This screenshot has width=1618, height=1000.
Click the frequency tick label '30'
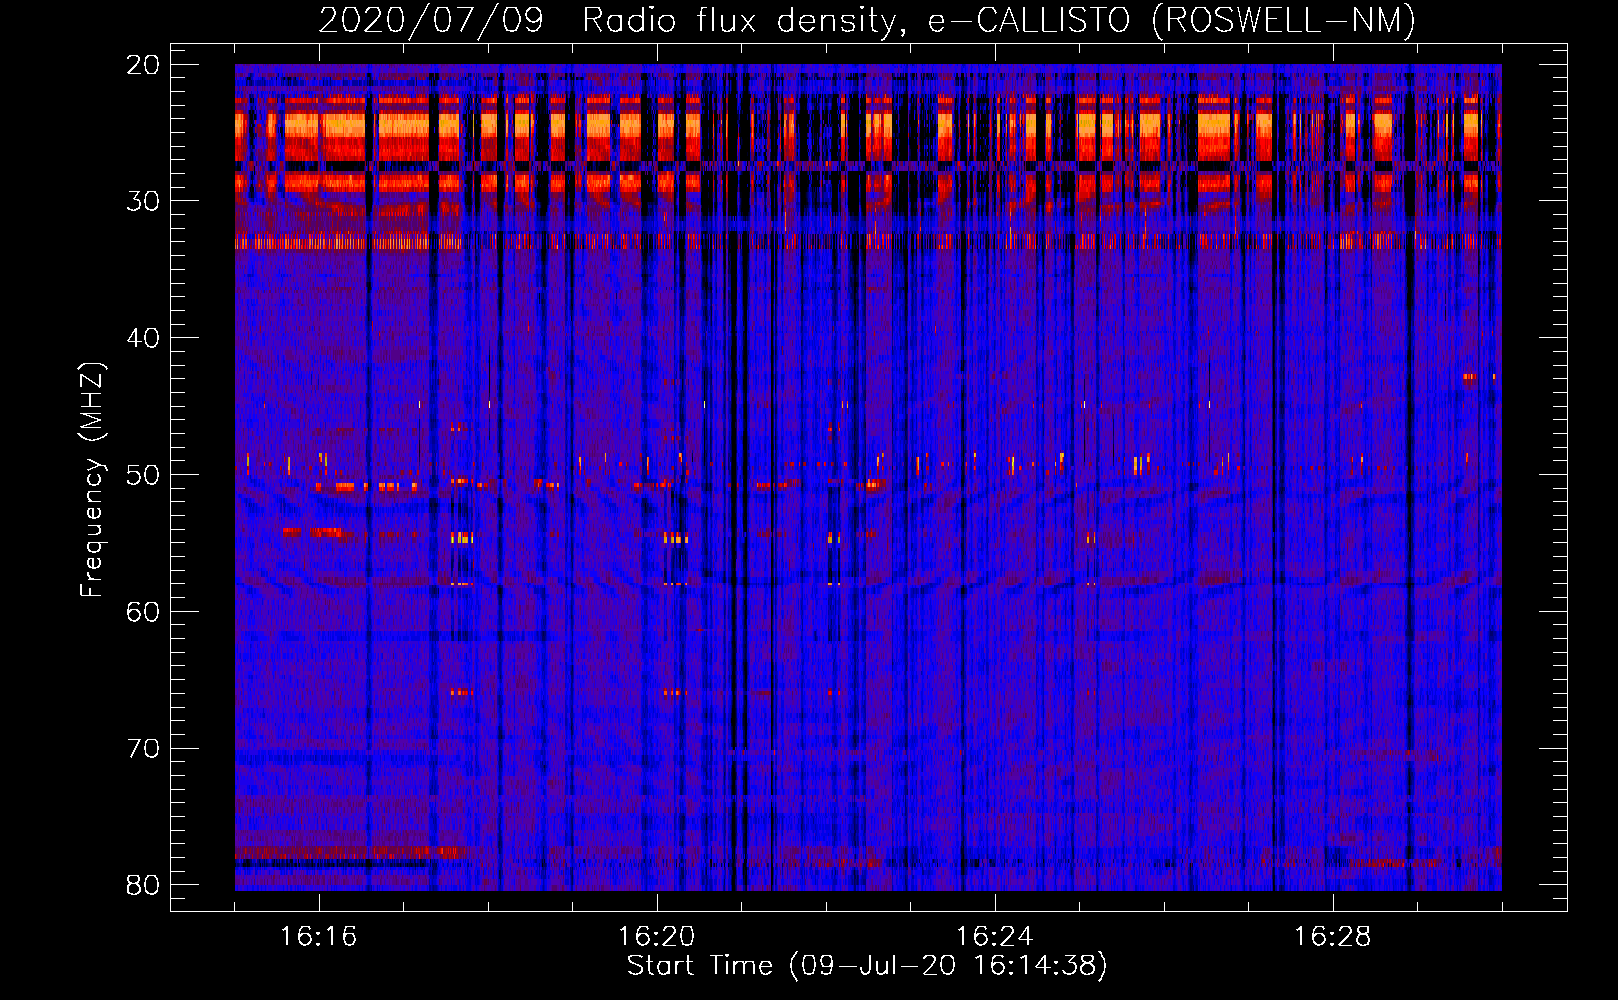pyautogui.click(x=143, y=201)
